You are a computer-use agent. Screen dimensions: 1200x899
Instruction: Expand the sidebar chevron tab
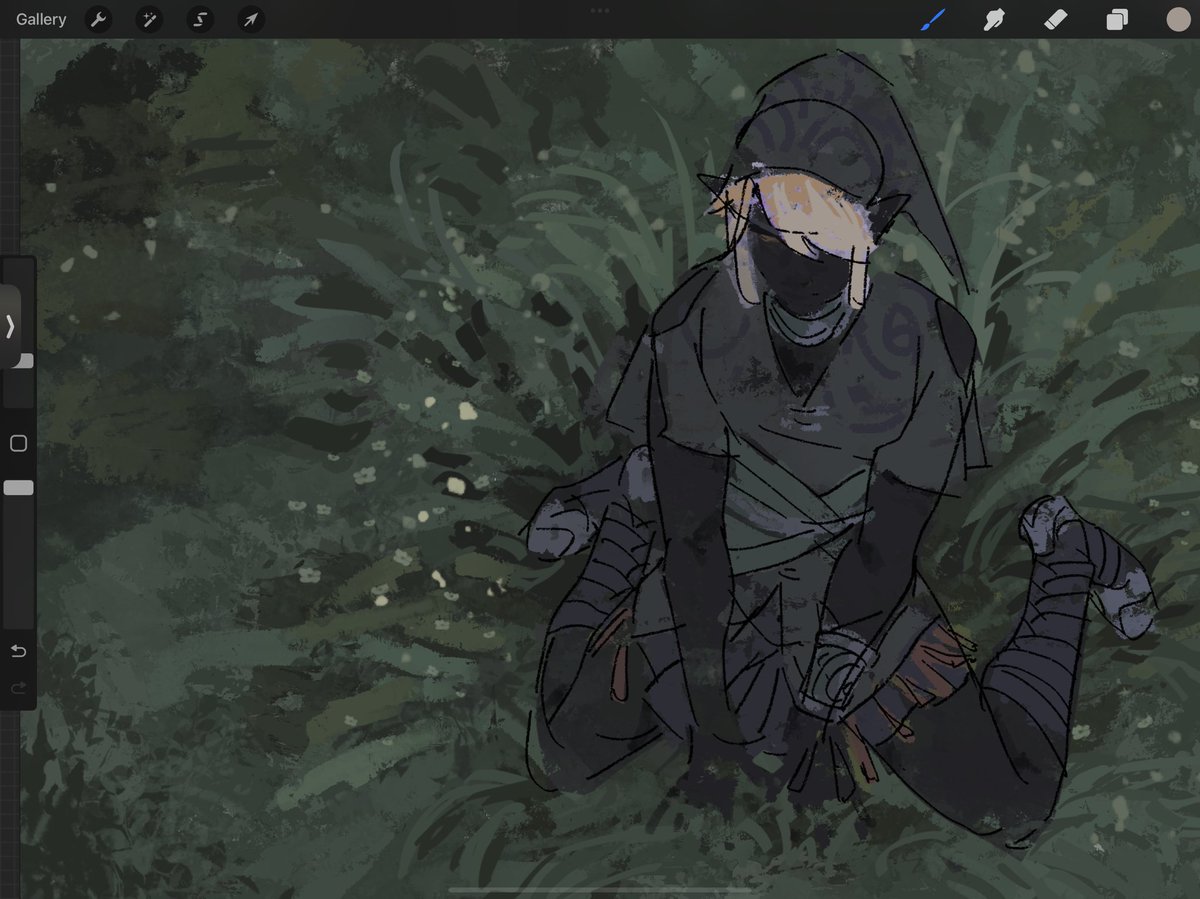(x=9, y=326)
